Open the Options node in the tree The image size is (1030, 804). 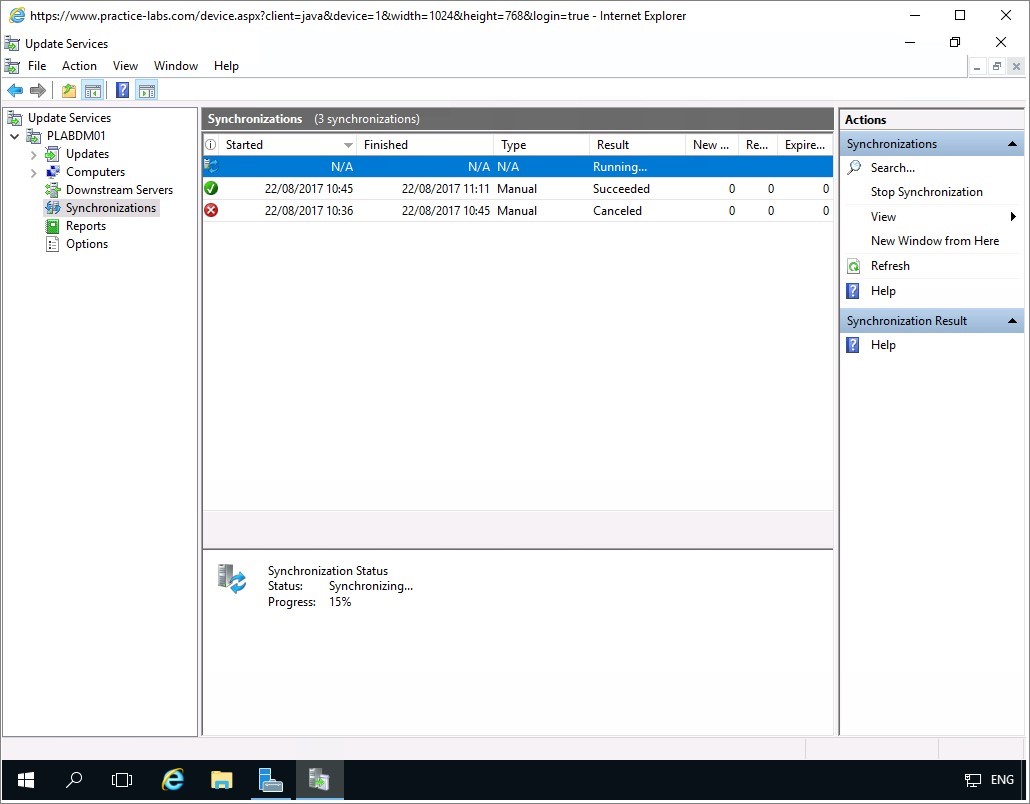pyautogui.click(x=87, y=244)
